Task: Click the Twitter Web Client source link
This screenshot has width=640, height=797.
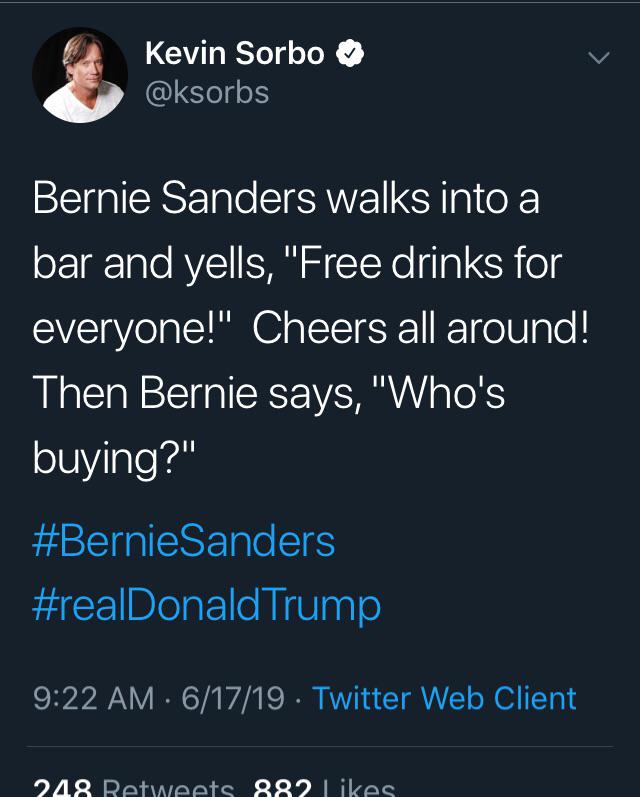Action: point(444,697)
